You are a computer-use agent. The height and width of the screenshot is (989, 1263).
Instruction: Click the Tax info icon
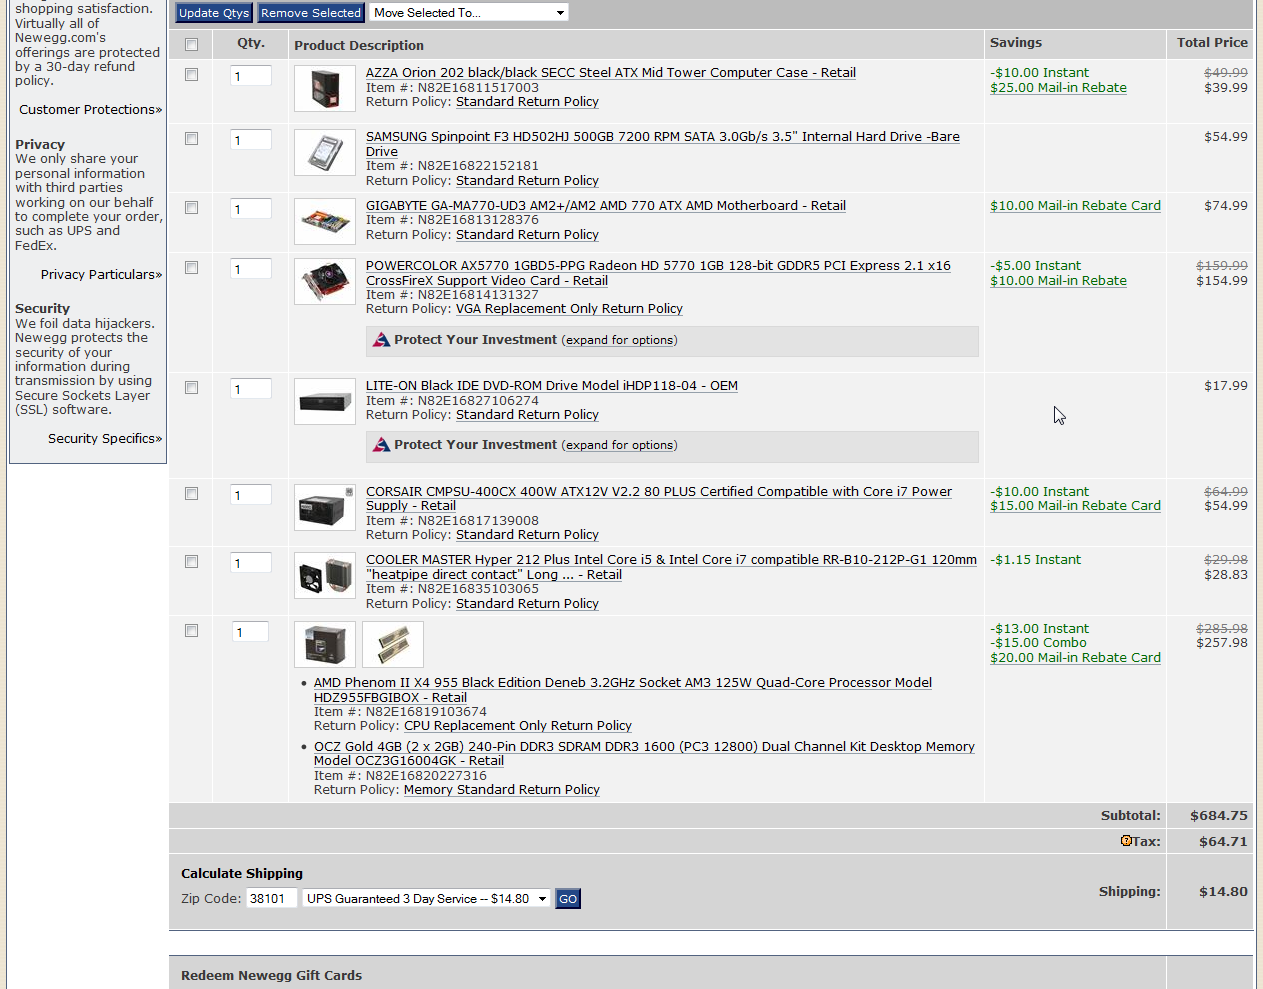coord(1126,841)
